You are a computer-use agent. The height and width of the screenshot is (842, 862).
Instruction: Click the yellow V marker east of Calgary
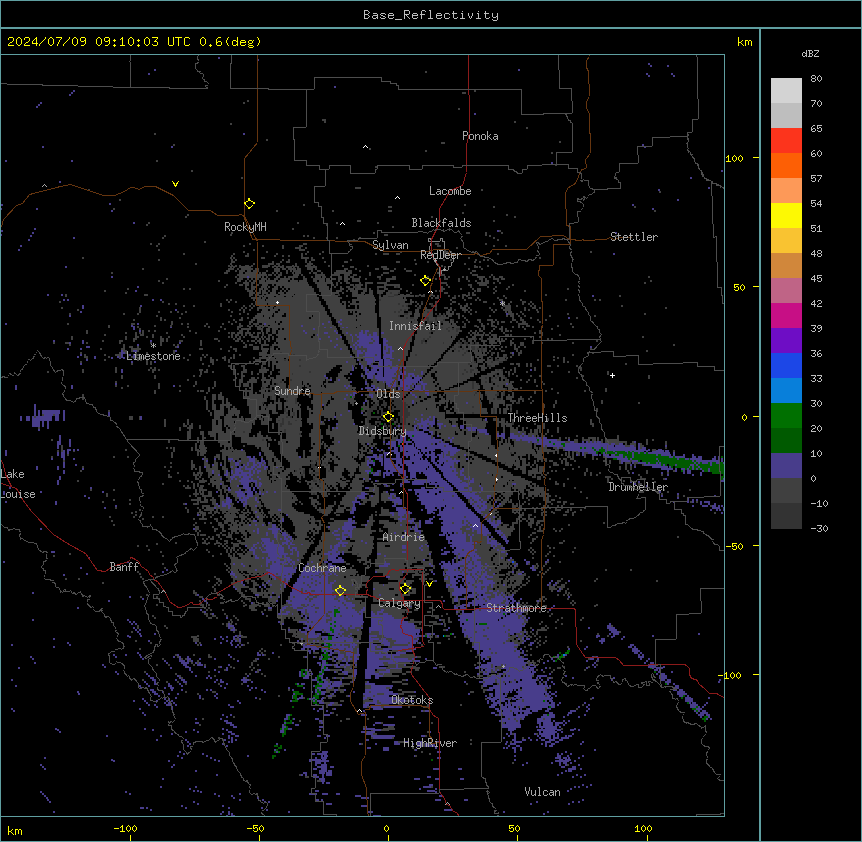(429, 584)
